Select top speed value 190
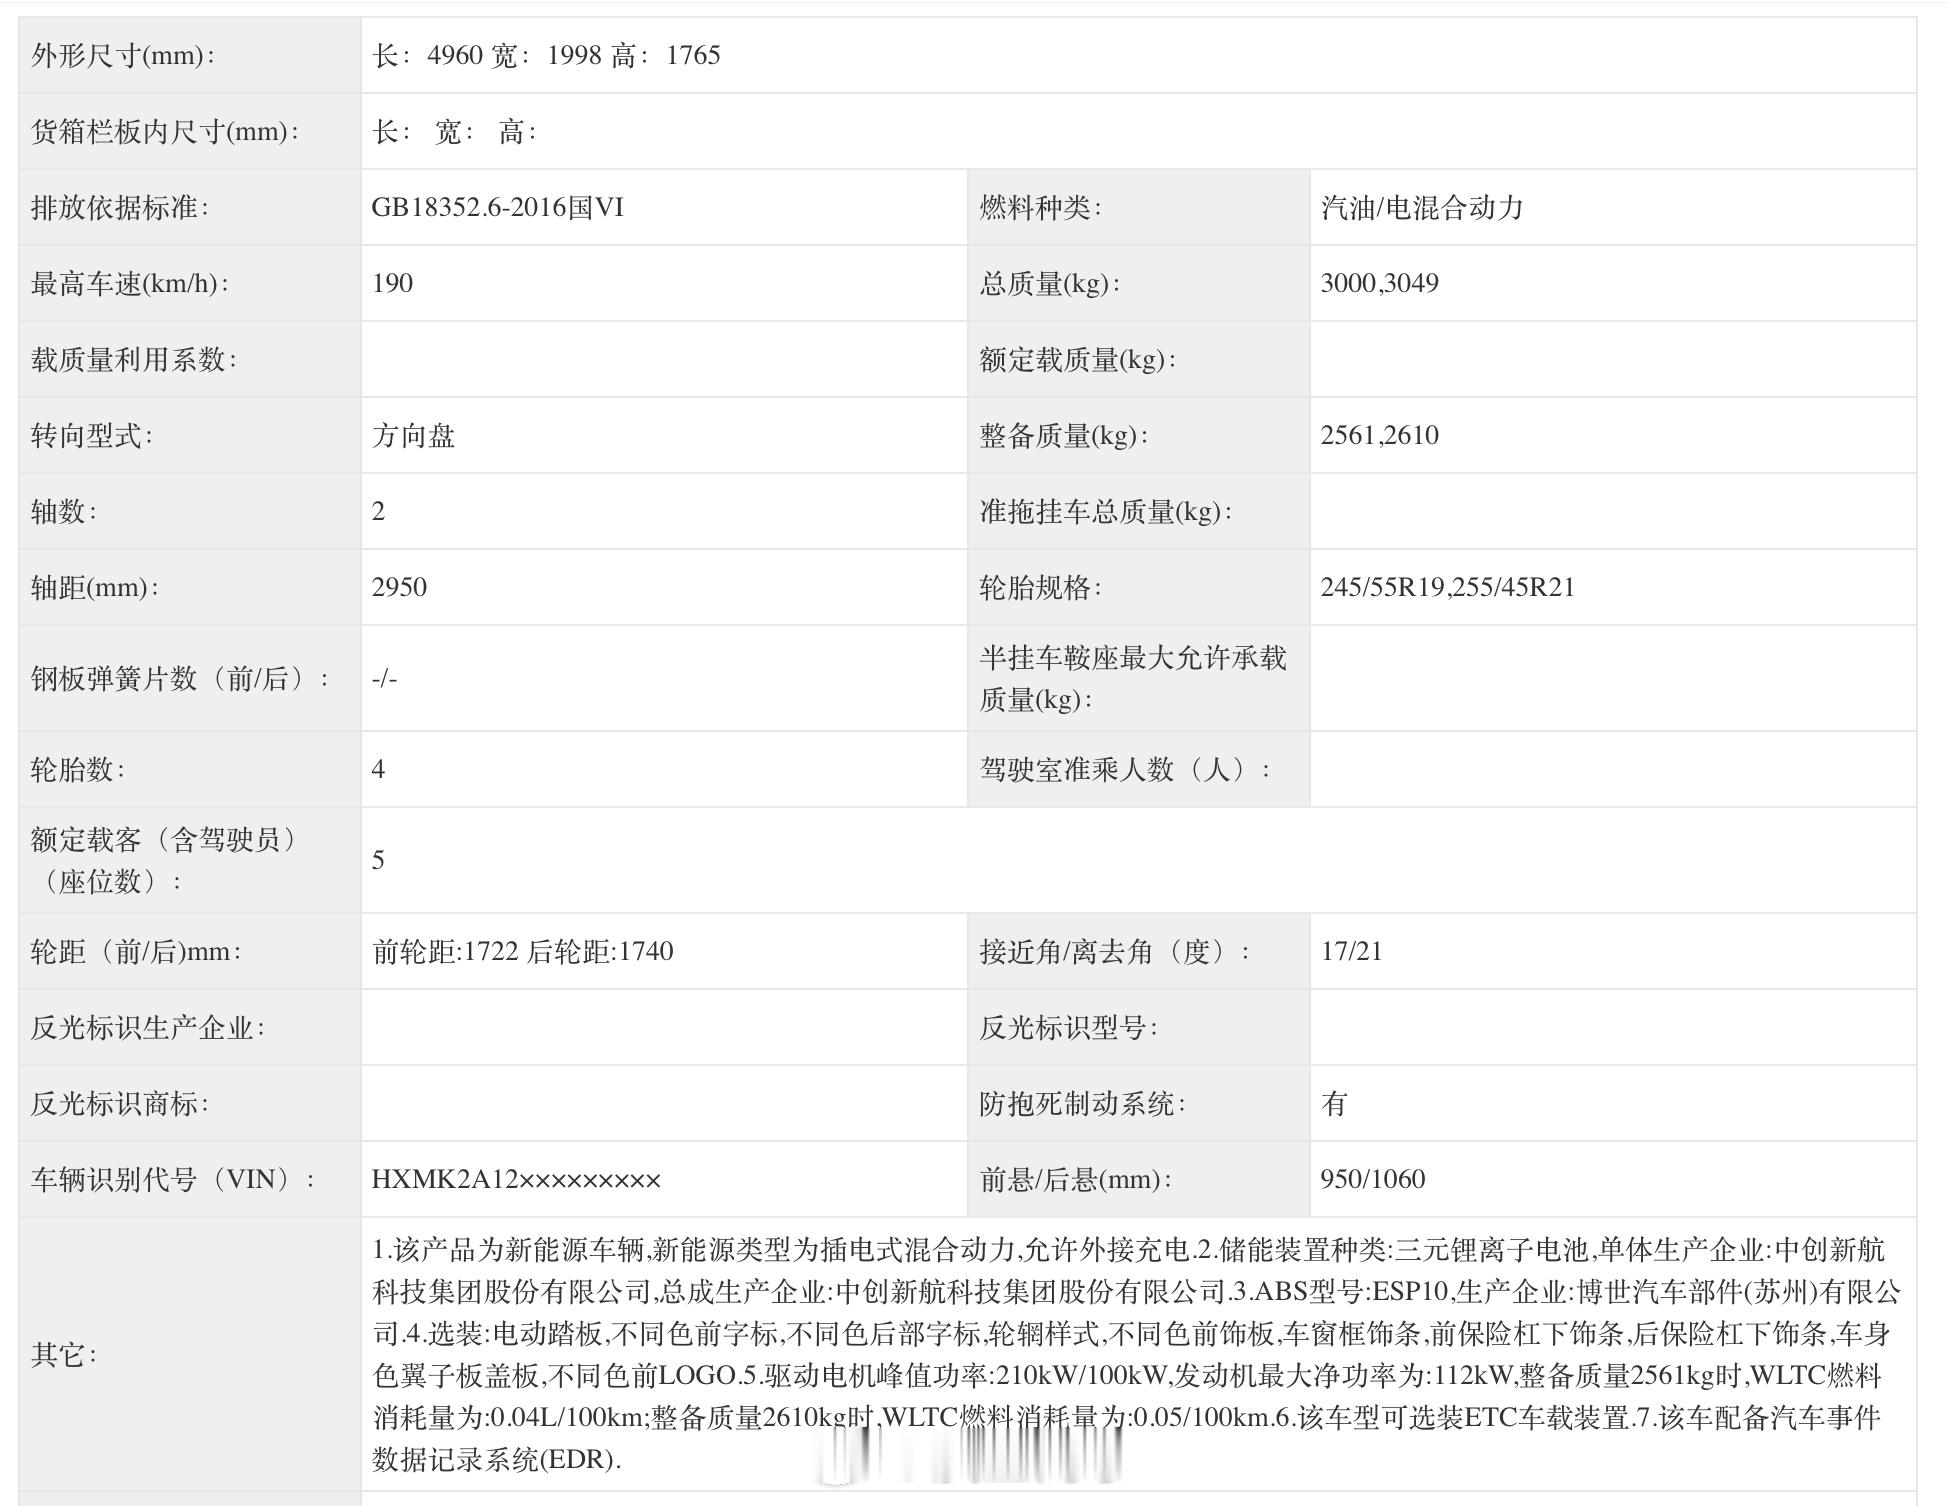Viewport: 1948px width, 1506px height. pyautogui.click(x=392, y=283)
